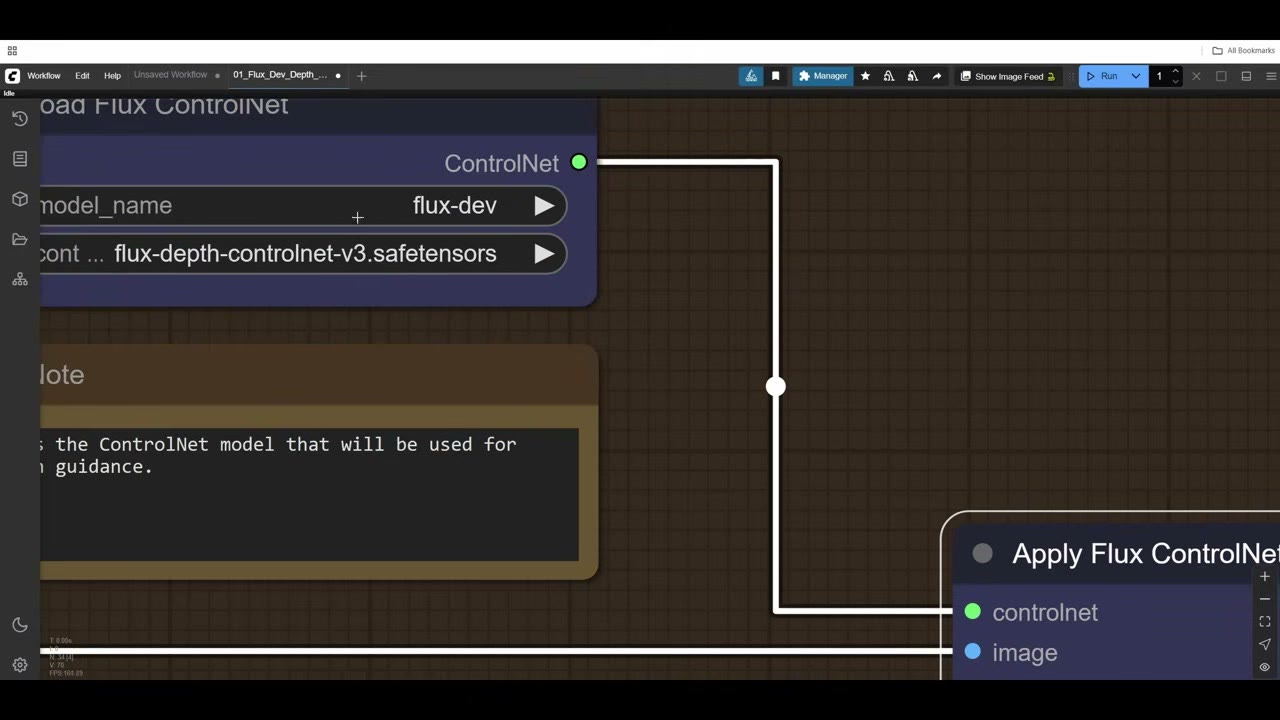
Task: Click image blue input socket
Action: tap(973, 652)
